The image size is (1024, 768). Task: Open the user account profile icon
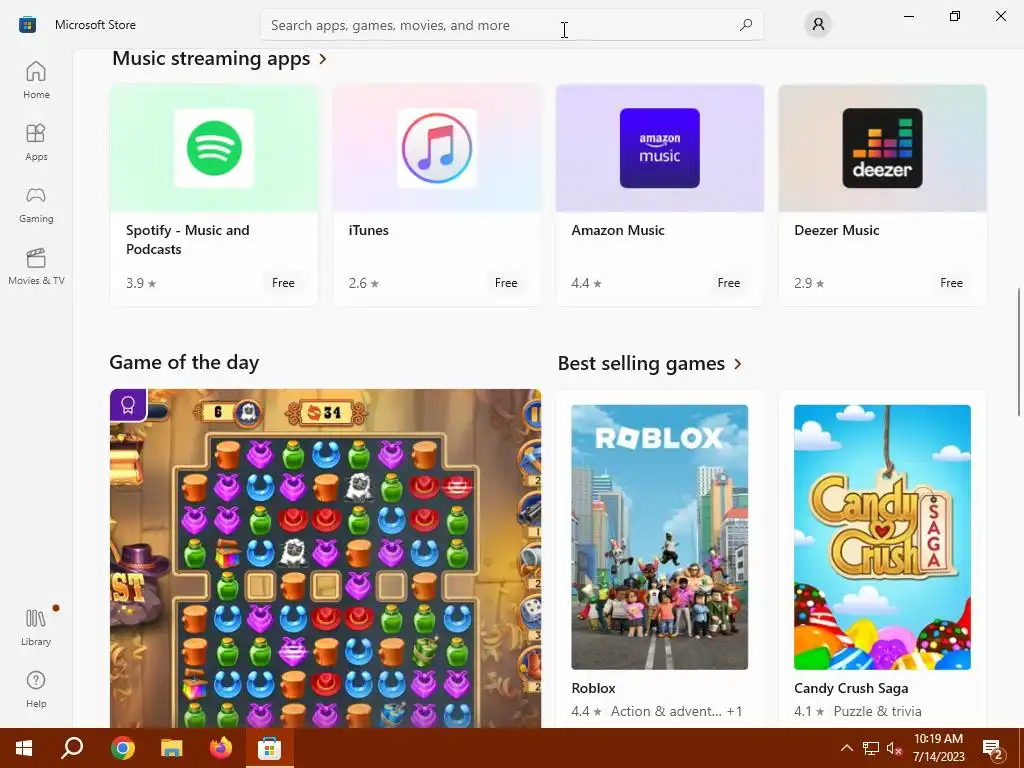point(818,25)
